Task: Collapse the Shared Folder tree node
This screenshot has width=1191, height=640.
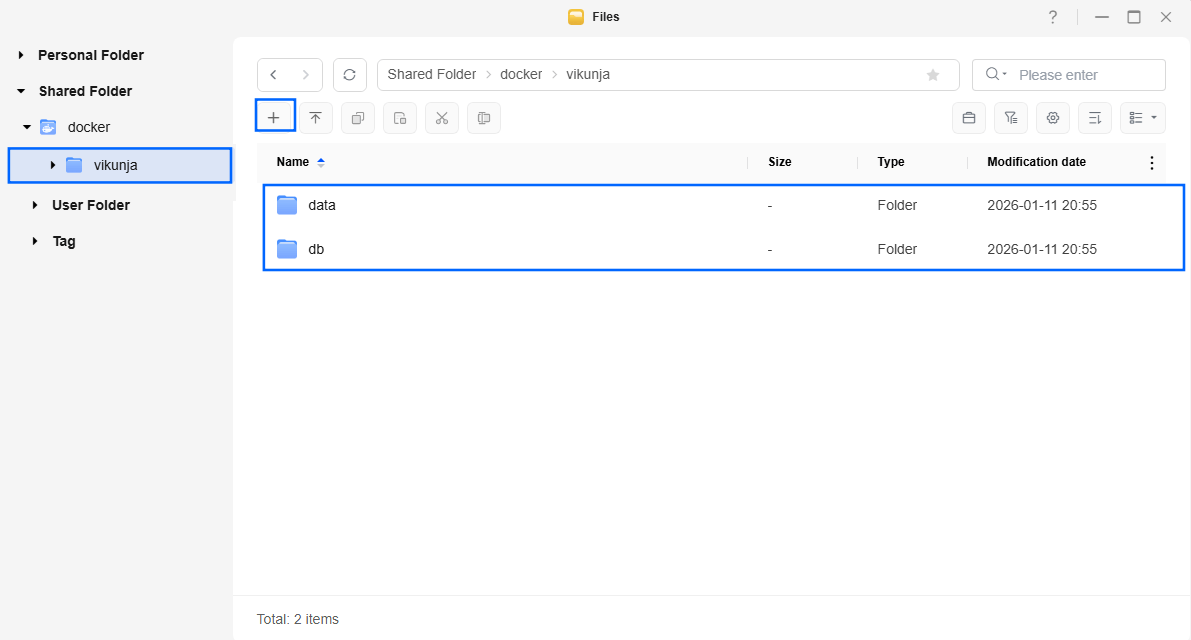Action: [21, 91]
